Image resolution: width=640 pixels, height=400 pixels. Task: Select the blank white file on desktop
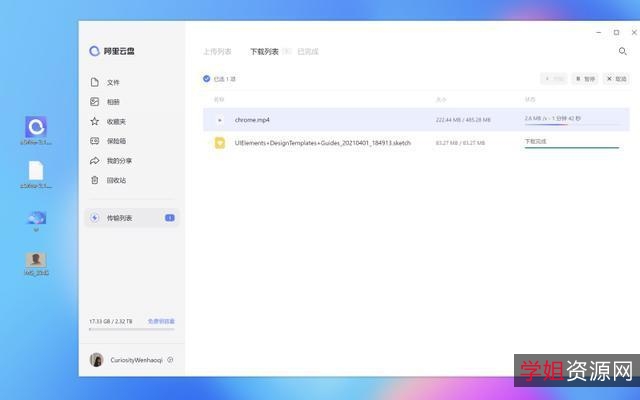[36, 171]
